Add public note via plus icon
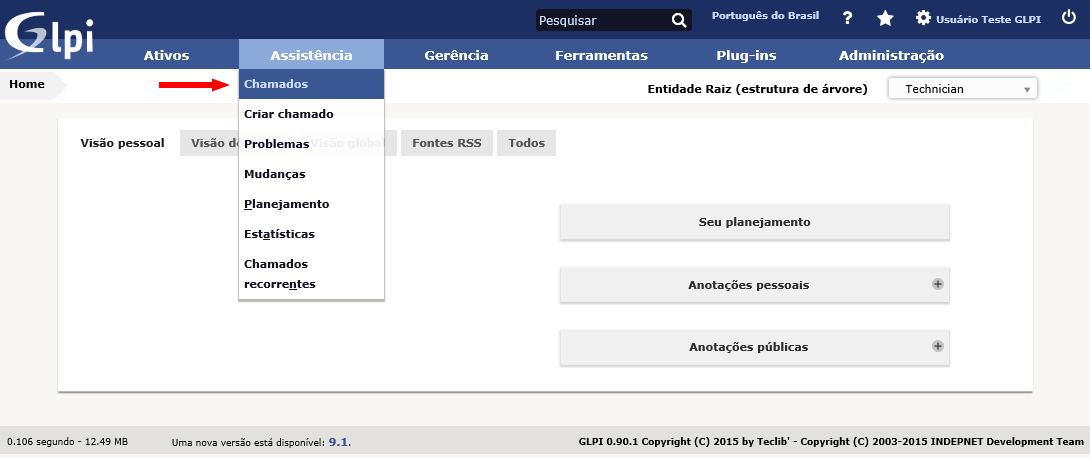1090x458 pixels. click(x=938, y=346)
